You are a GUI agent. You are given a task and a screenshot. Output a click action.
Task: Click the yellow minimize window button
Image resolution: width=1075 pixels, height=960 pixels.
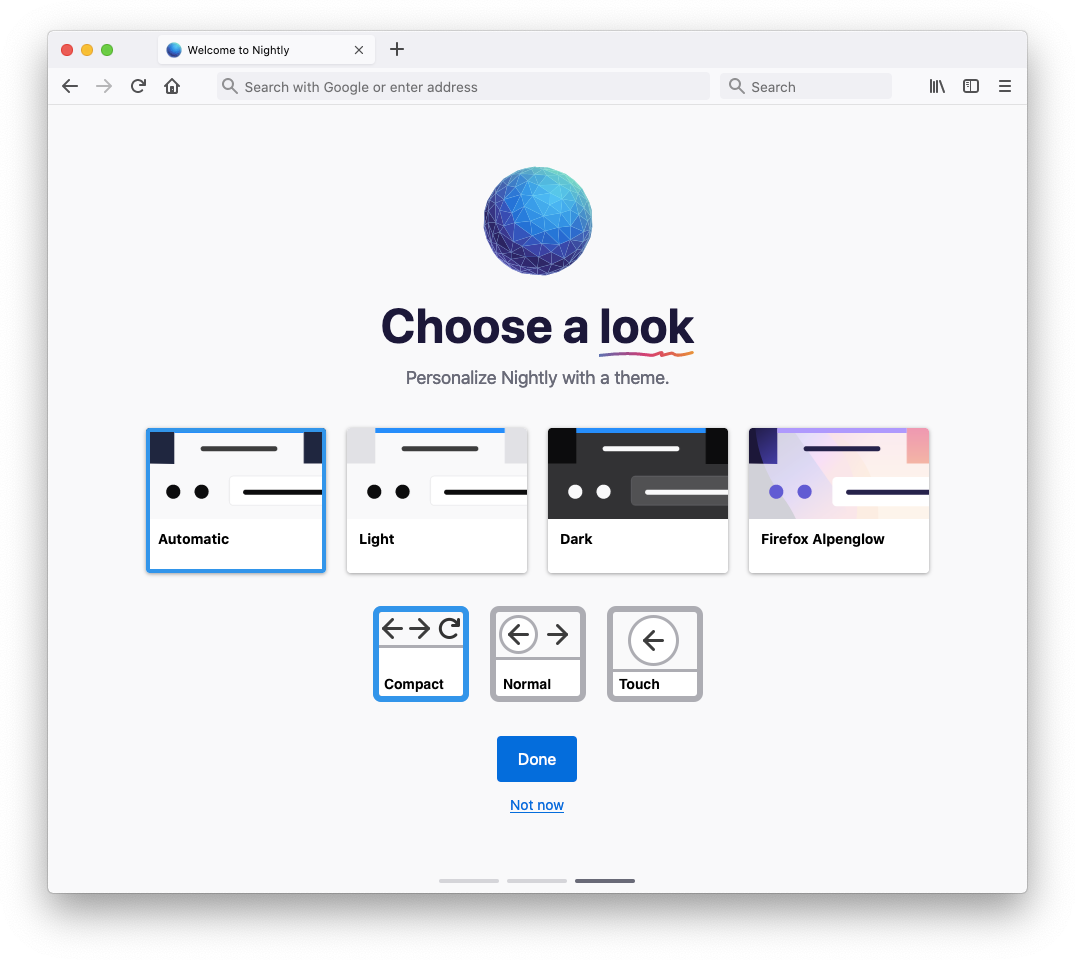coord(87,50)
